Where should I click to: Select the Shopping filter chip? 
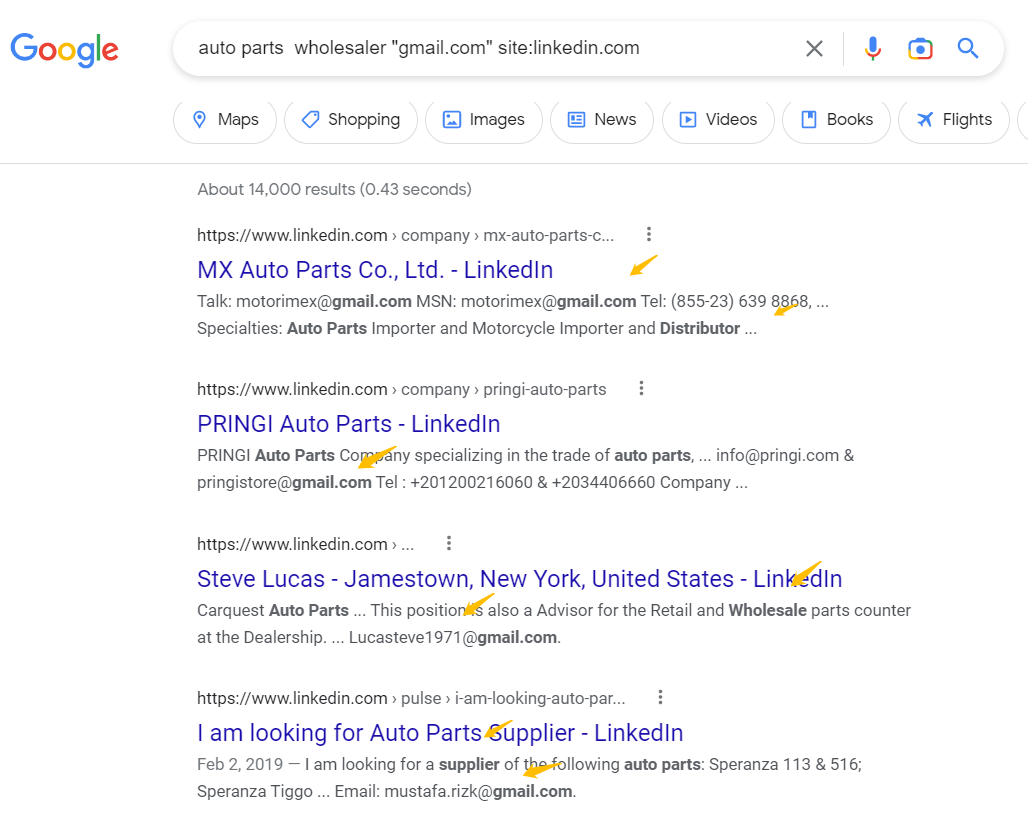pyautogui.click(x=350, y=119)
